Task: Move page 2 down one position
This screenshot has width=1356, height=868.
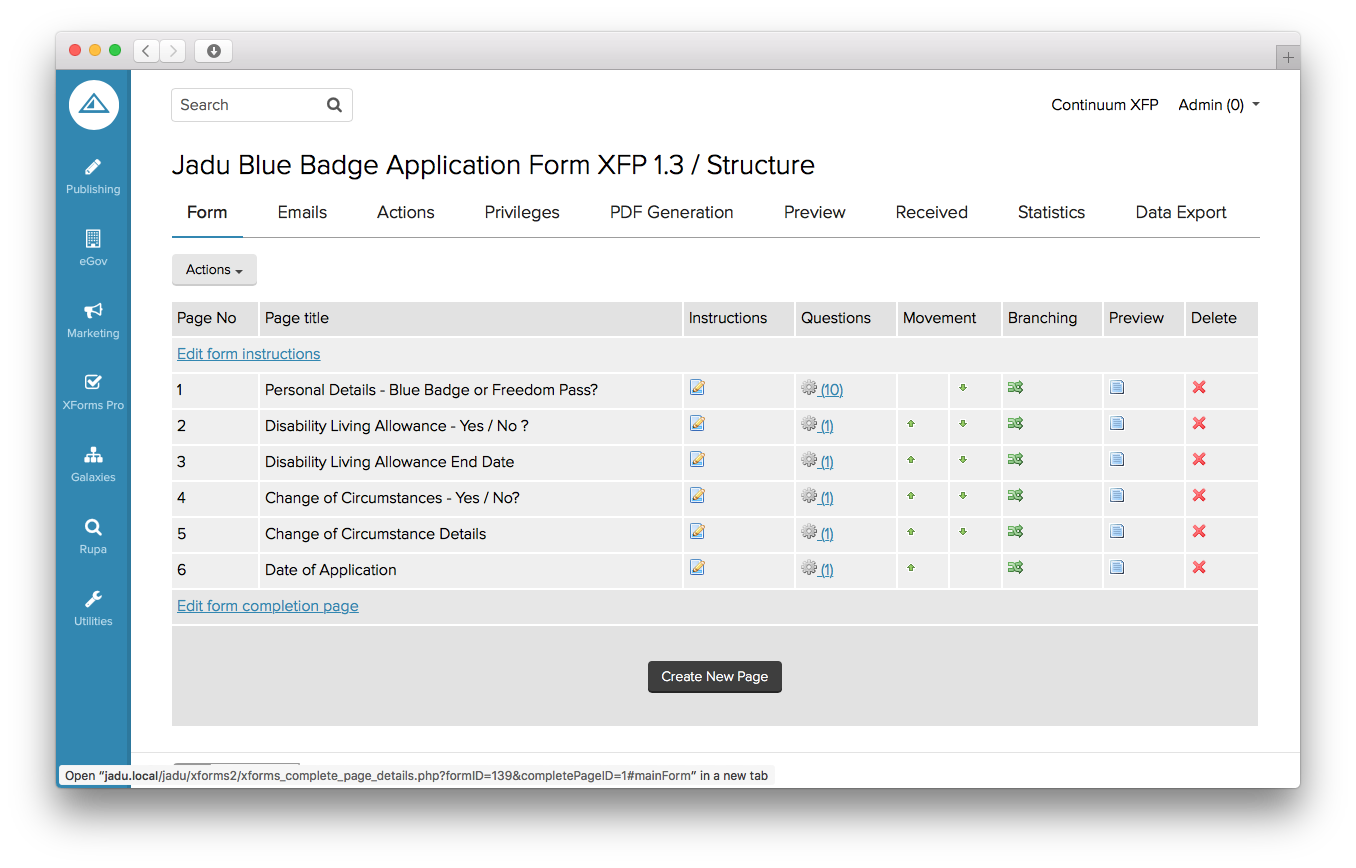Action: 963,424
